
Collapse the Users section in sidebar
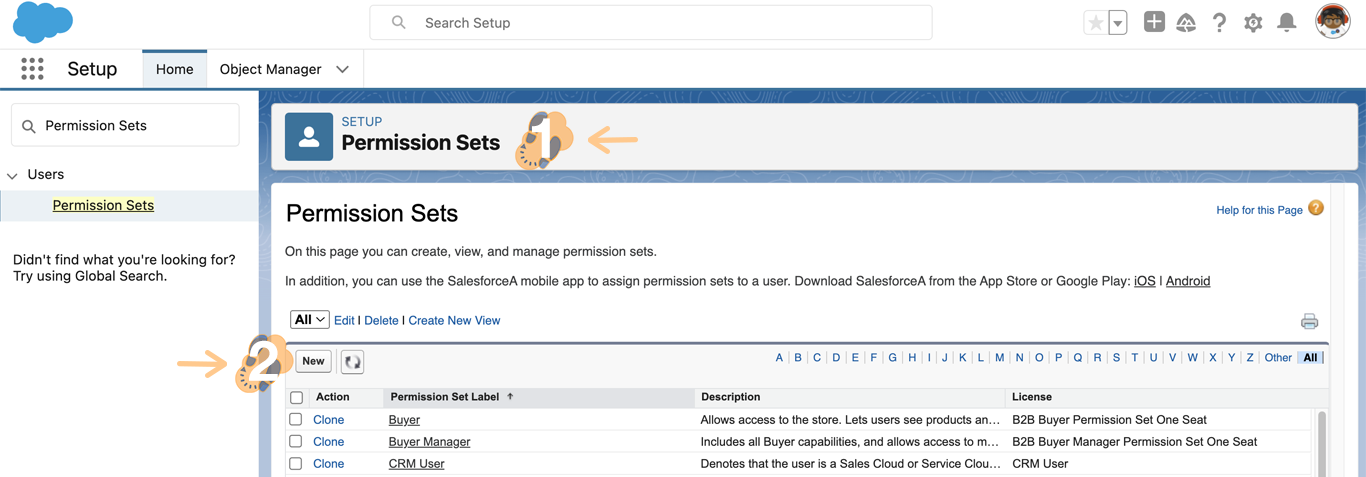(x=13, y=175)
